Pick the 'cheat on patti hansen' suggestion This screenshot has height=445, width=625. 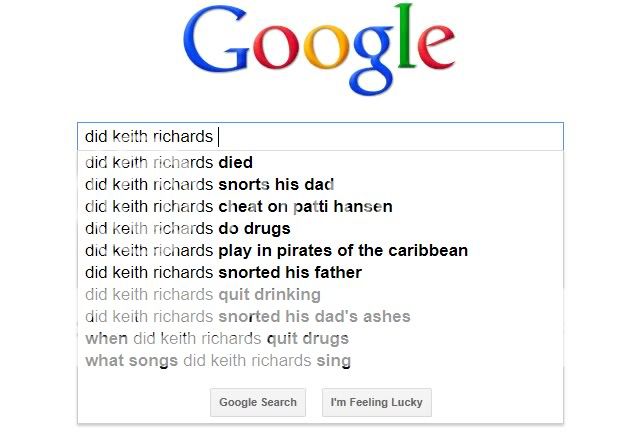click(x=238, y=206)
